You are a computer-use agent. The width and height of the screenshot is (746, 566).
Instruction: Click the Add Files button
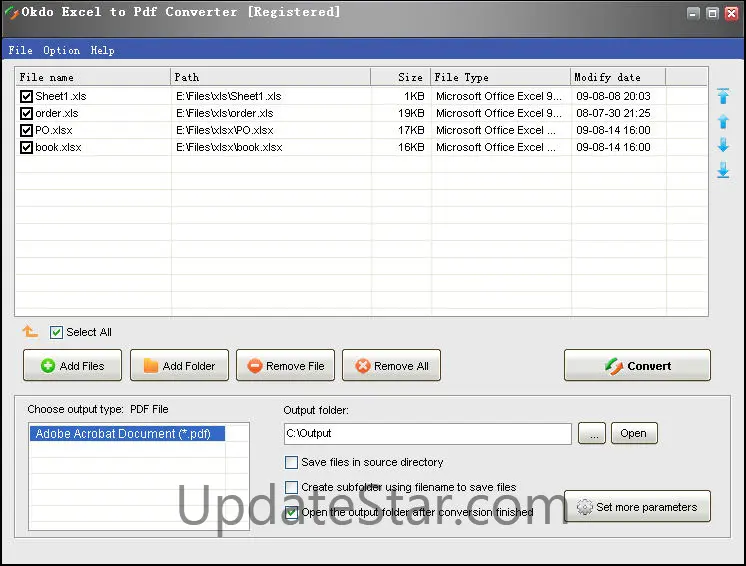tap(72, 365)
